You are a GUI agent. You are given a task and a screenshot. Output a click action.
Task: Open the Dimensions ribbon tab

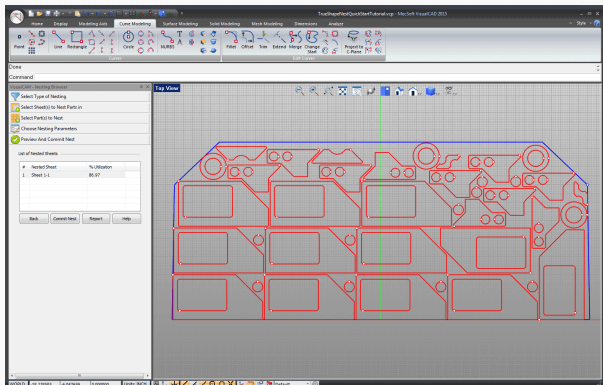pyautogui.click(x=306, y=24)
